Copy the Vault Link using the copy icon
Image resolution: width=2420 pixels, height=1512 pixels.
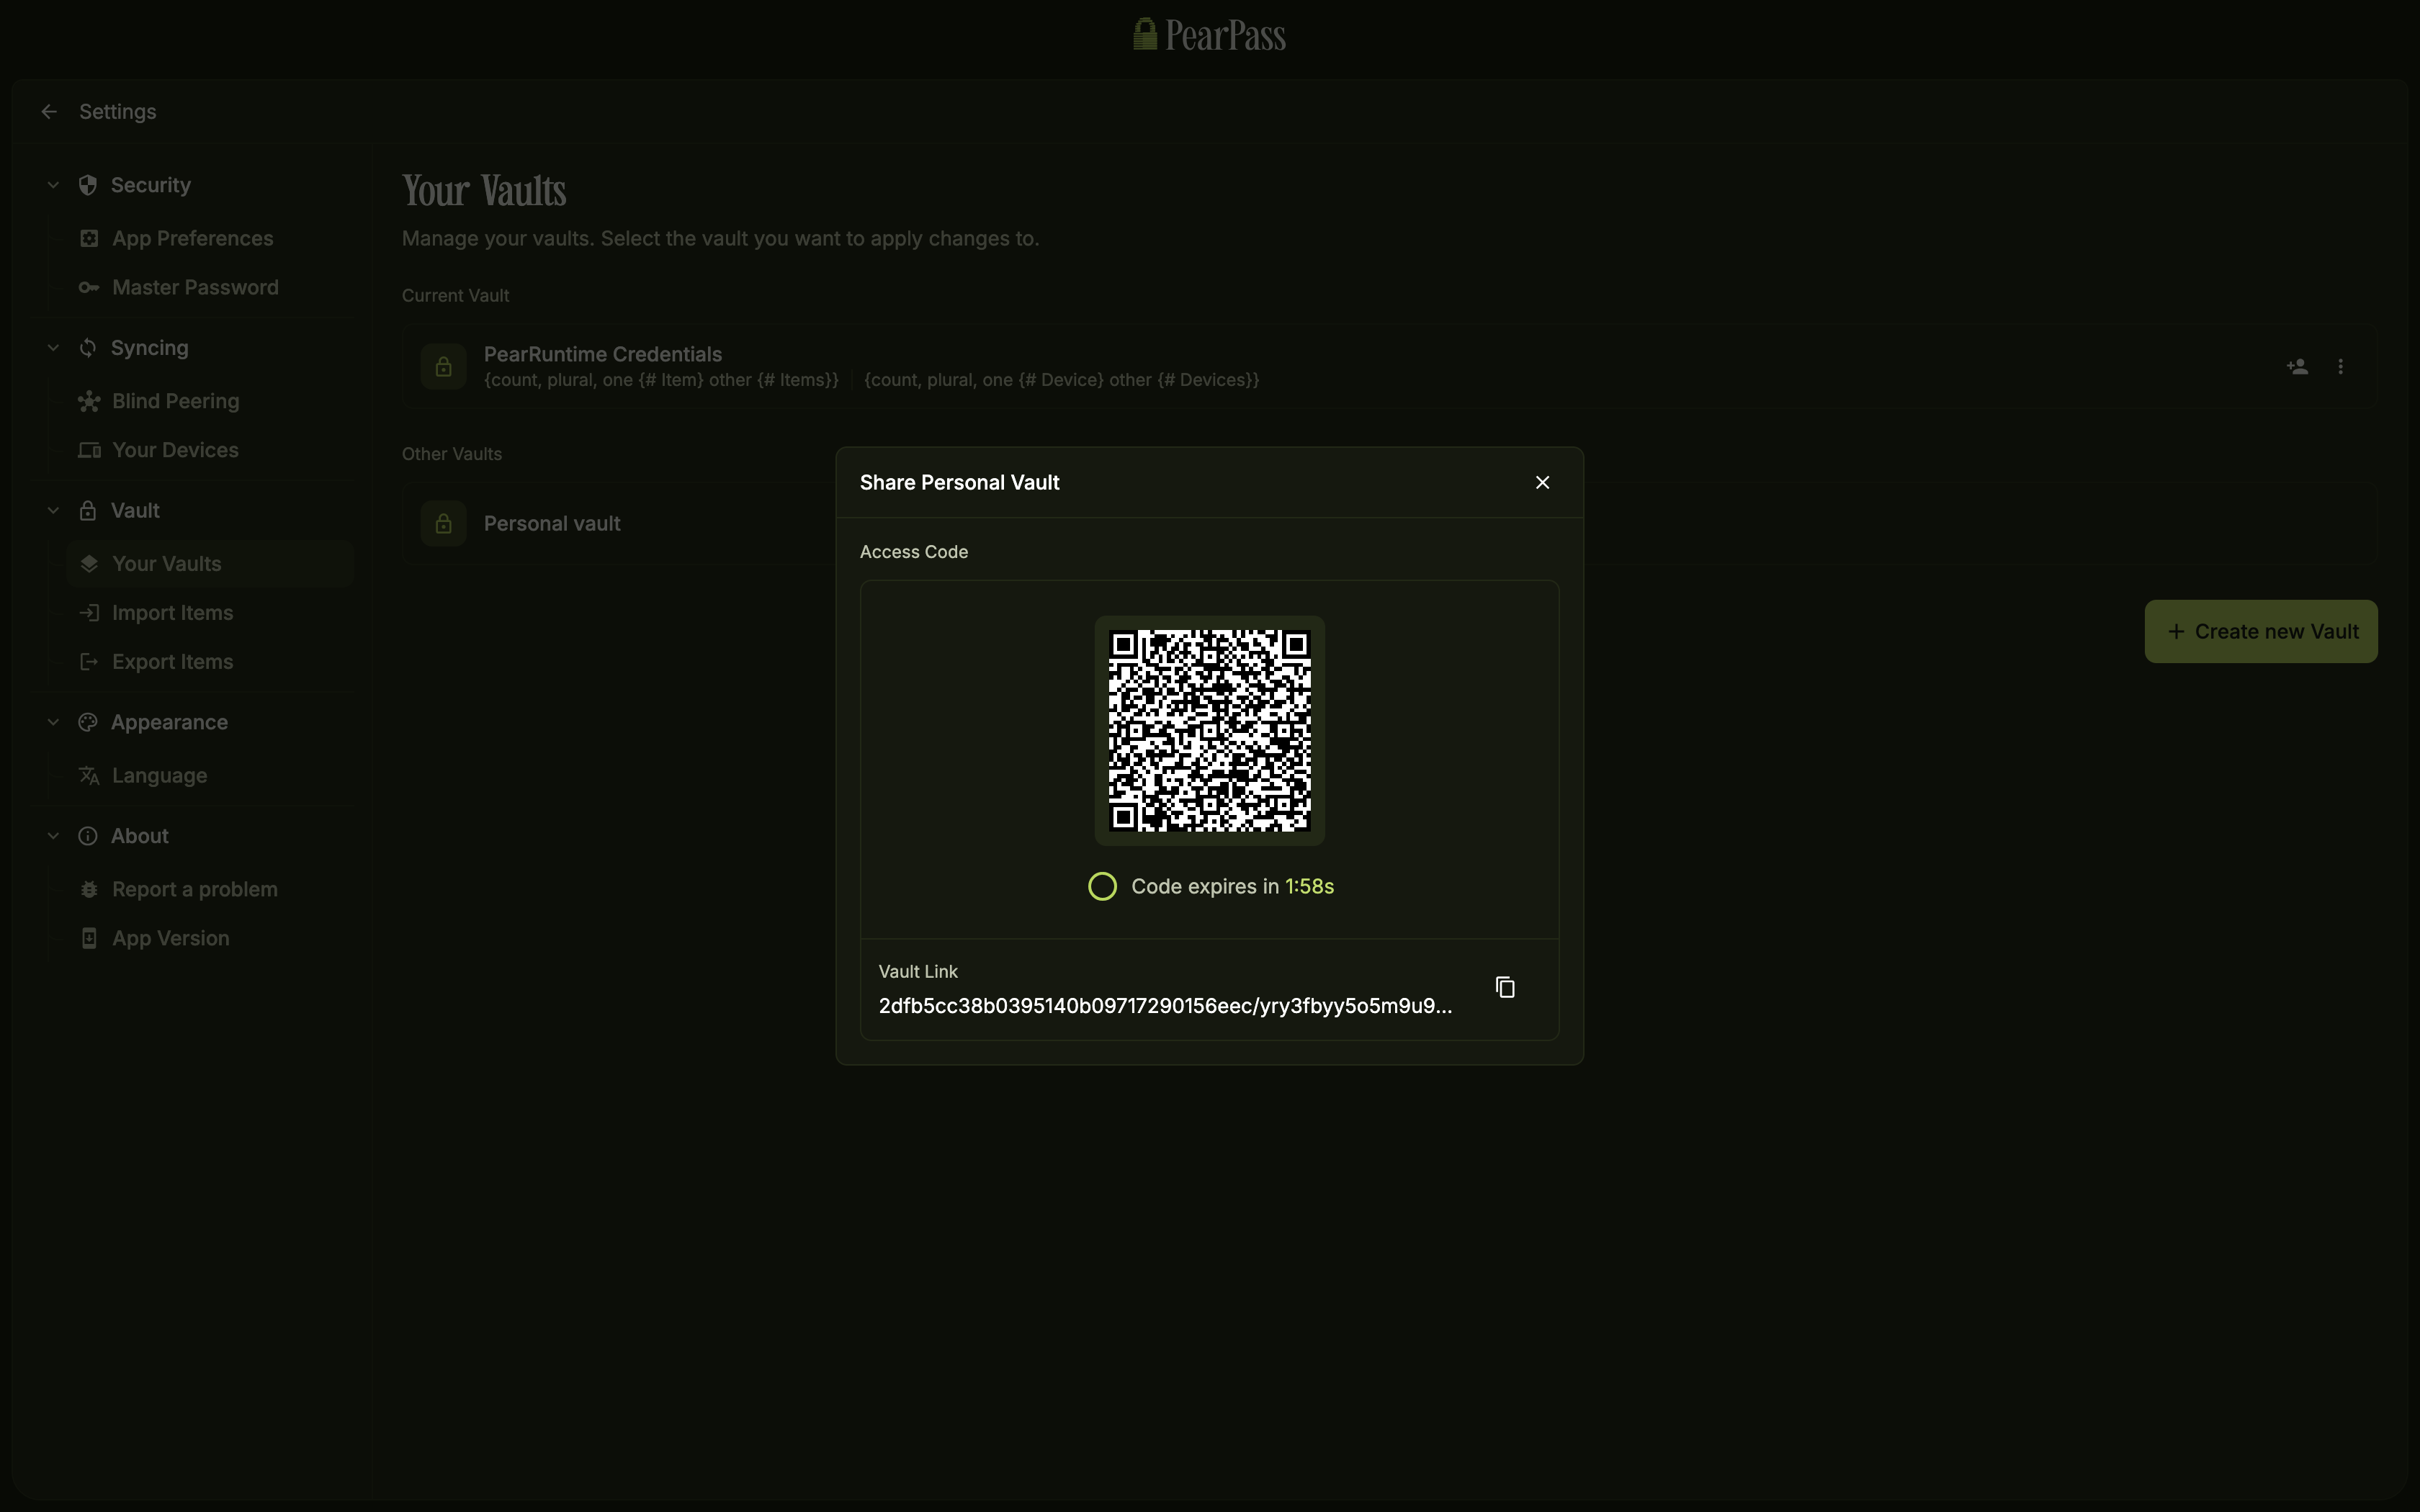coord(1505,987)
